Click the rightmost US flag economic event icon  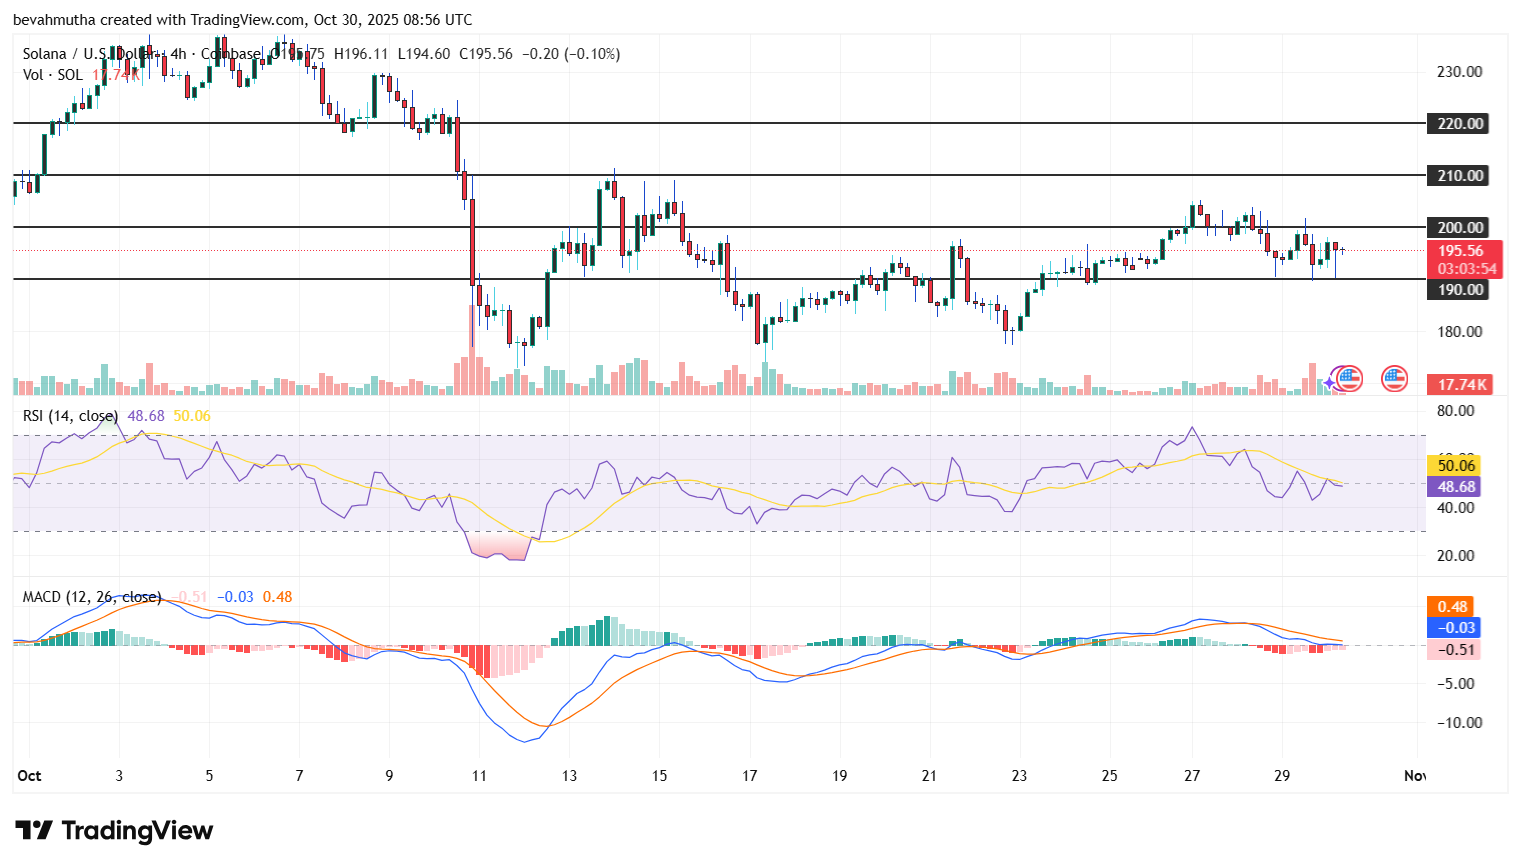pos(1394,379)
